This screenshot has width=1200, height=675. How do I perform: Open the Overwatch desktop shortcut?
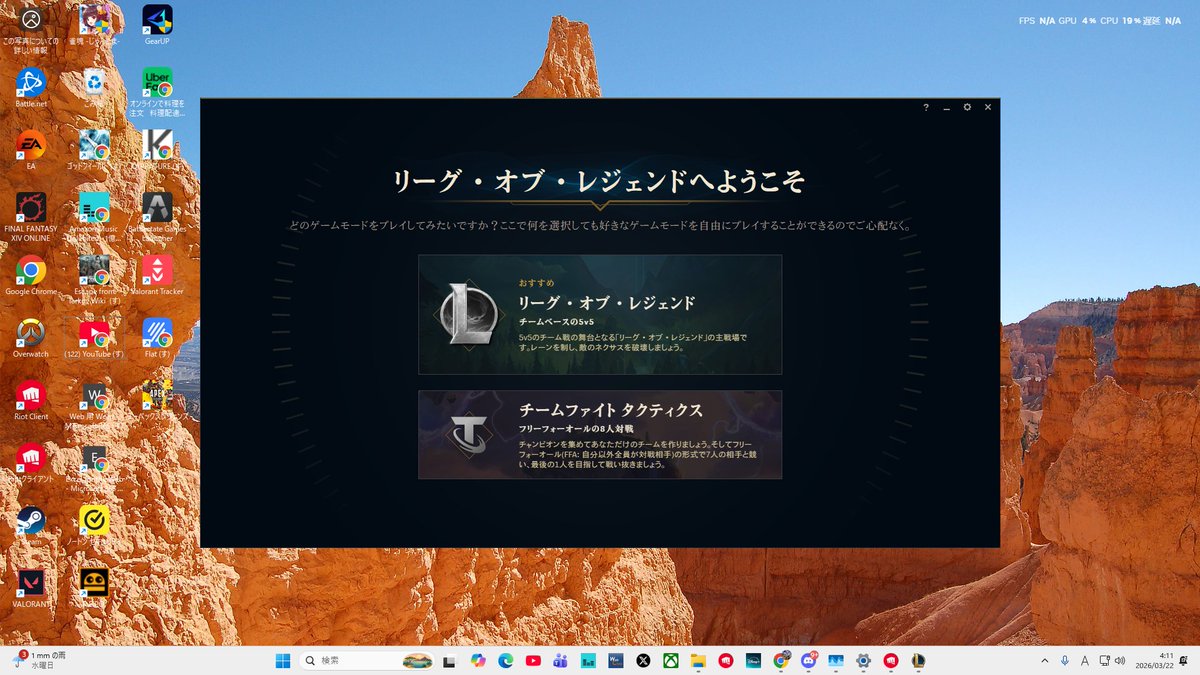[x=31, y=339]
